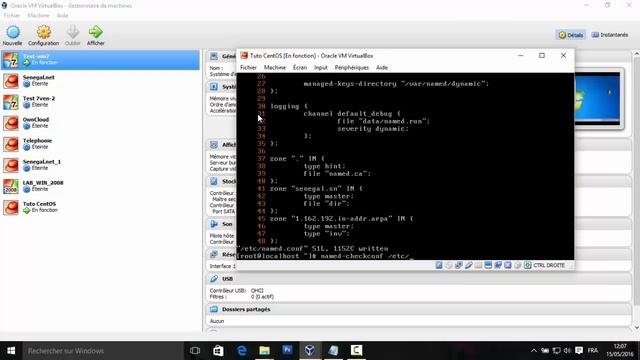Click in Rechercher sur Windows search box

[103, 351]
